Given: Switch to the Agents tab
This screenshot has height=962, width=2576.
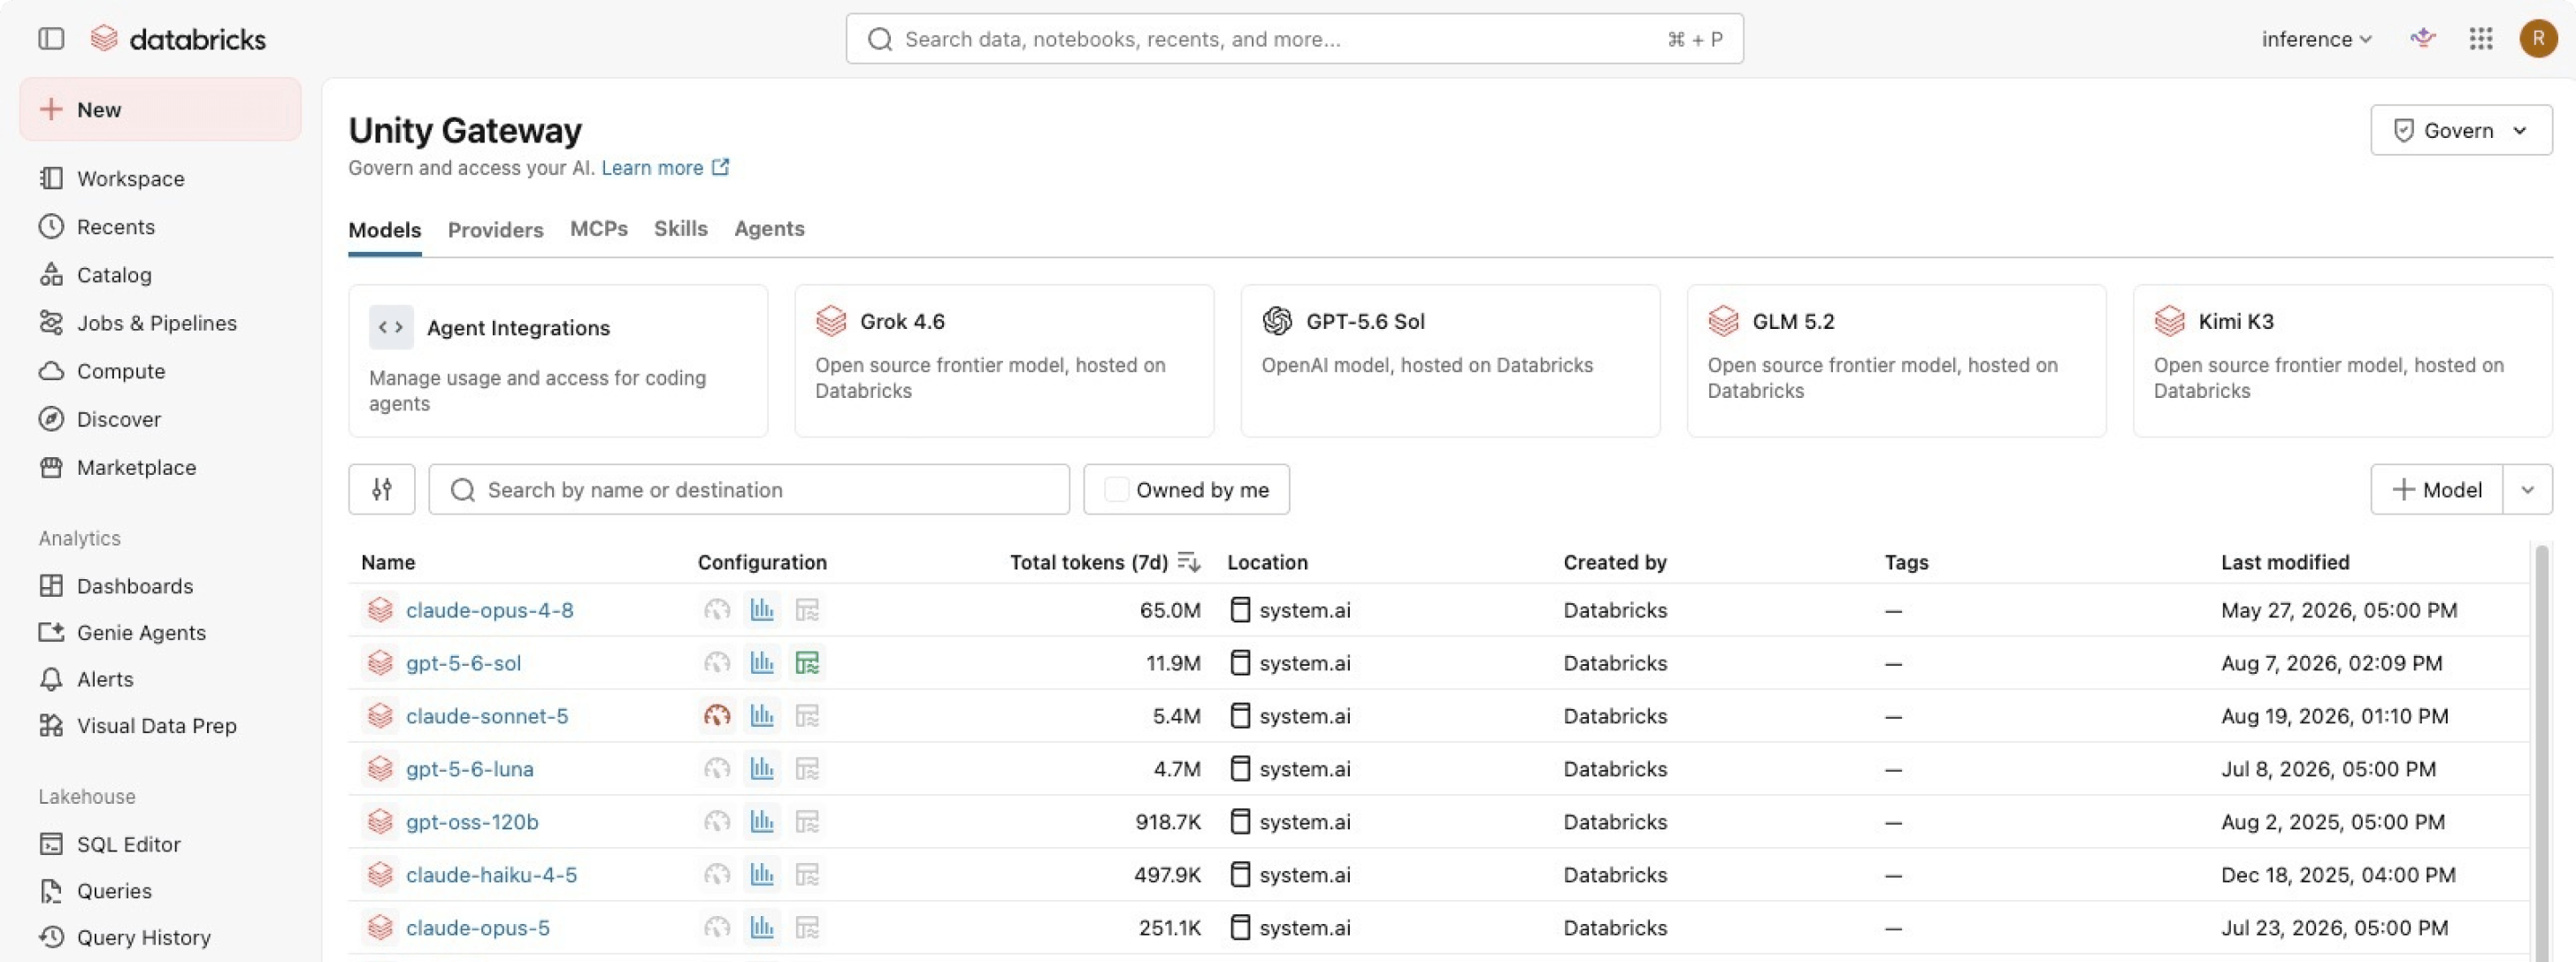Looking at the screenshot, I should pyautogui.click(x=769, y=229).
